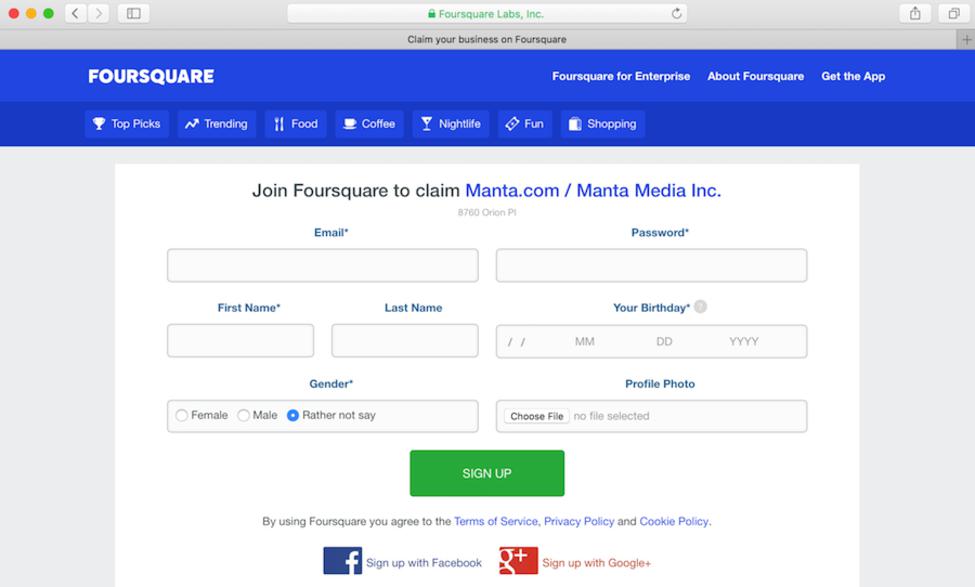Screen dimensions: 975x587
Task: Open About Foursquare menu link
Action: coord(756,76)
